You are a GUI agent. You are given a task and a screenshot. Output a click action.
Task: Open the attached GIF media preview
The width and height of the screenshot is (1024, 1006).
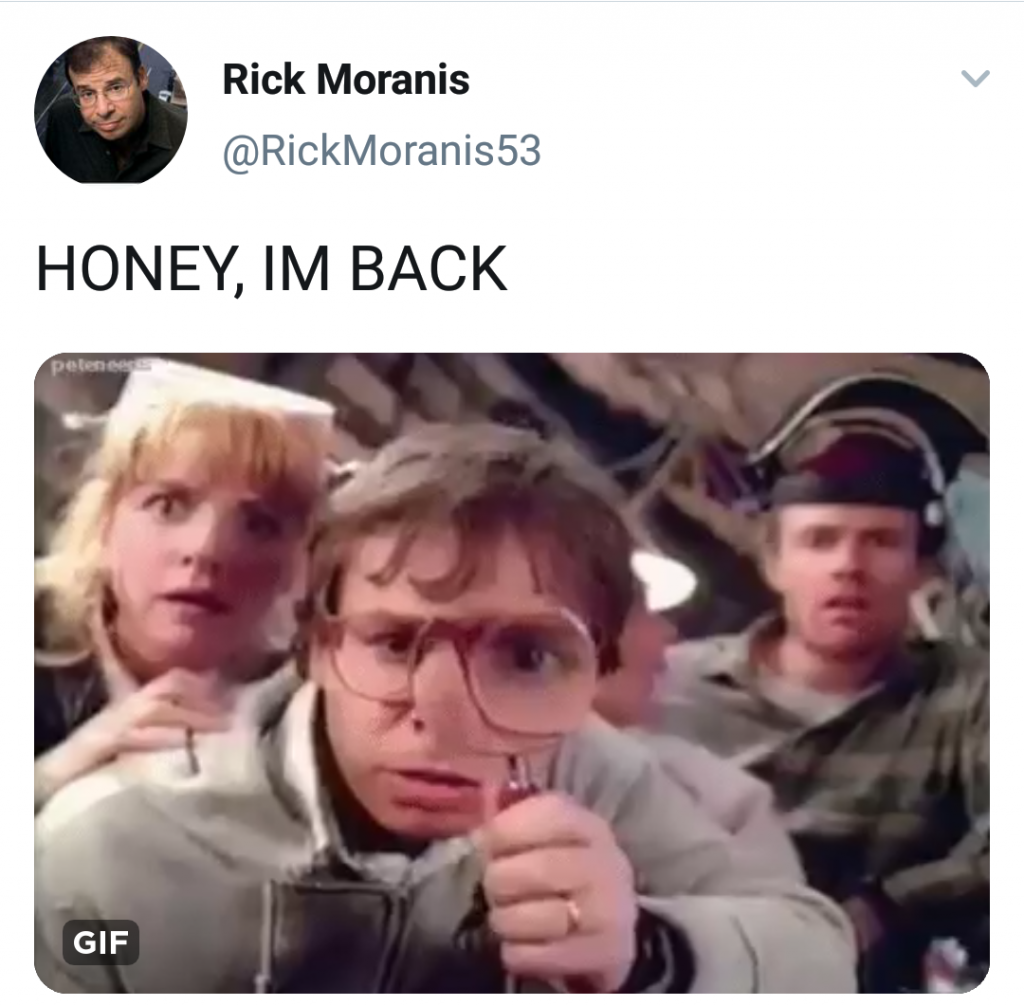pos(512,673)
